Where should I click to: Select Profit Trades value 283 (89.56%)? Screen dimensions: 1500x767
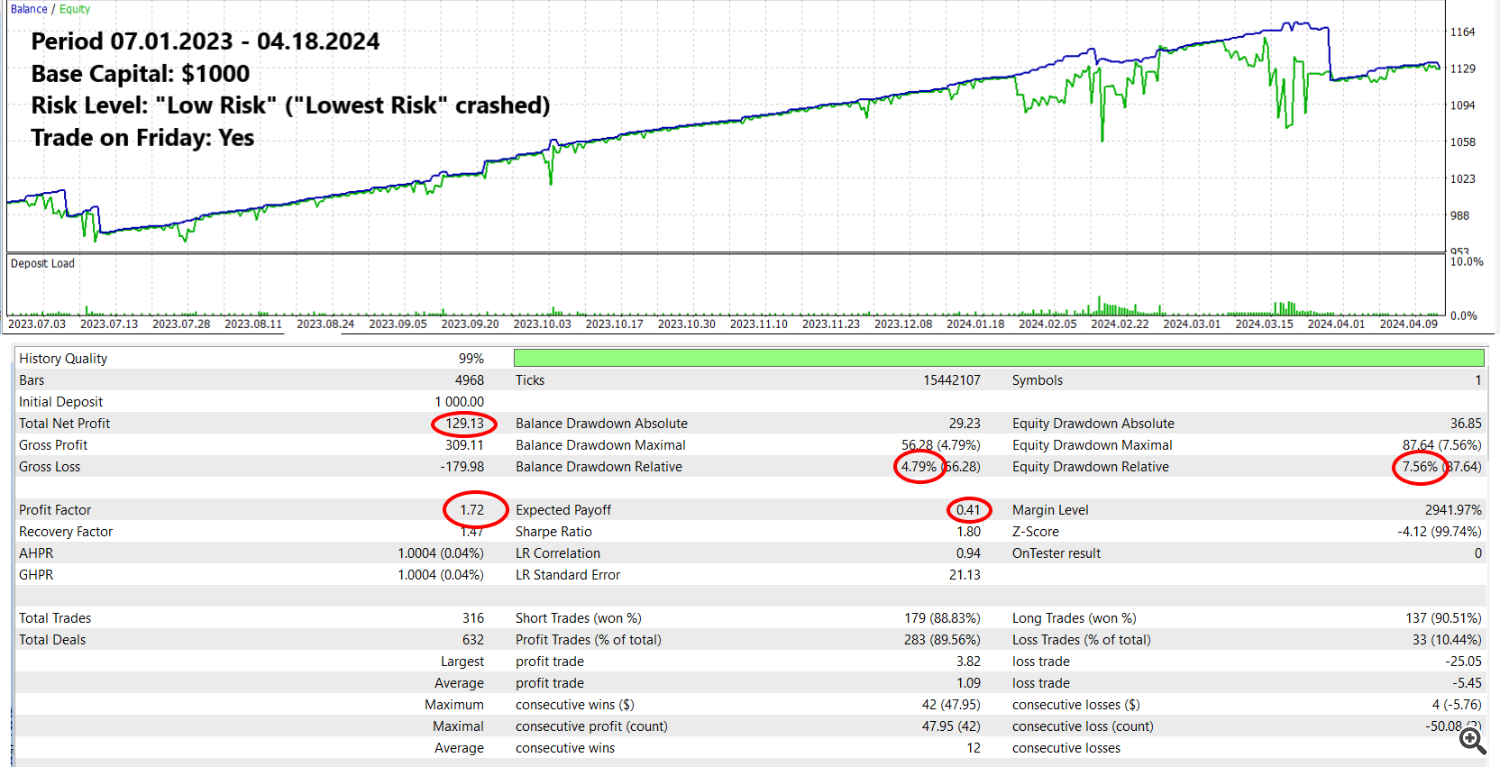(942, 640)
